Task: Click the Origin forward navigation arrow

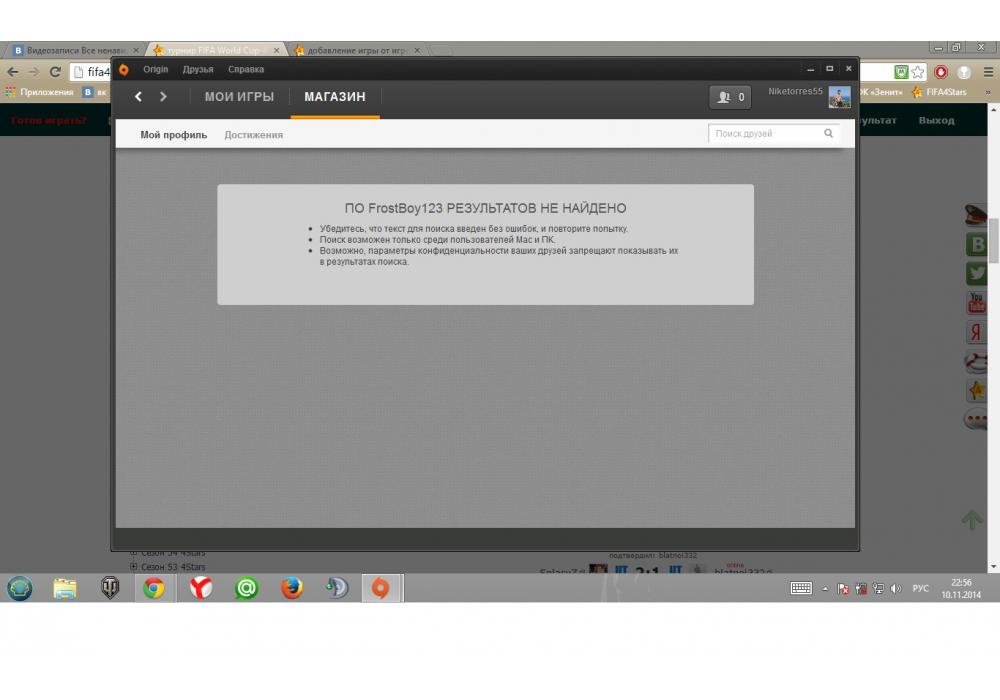Action: point(163,97)
